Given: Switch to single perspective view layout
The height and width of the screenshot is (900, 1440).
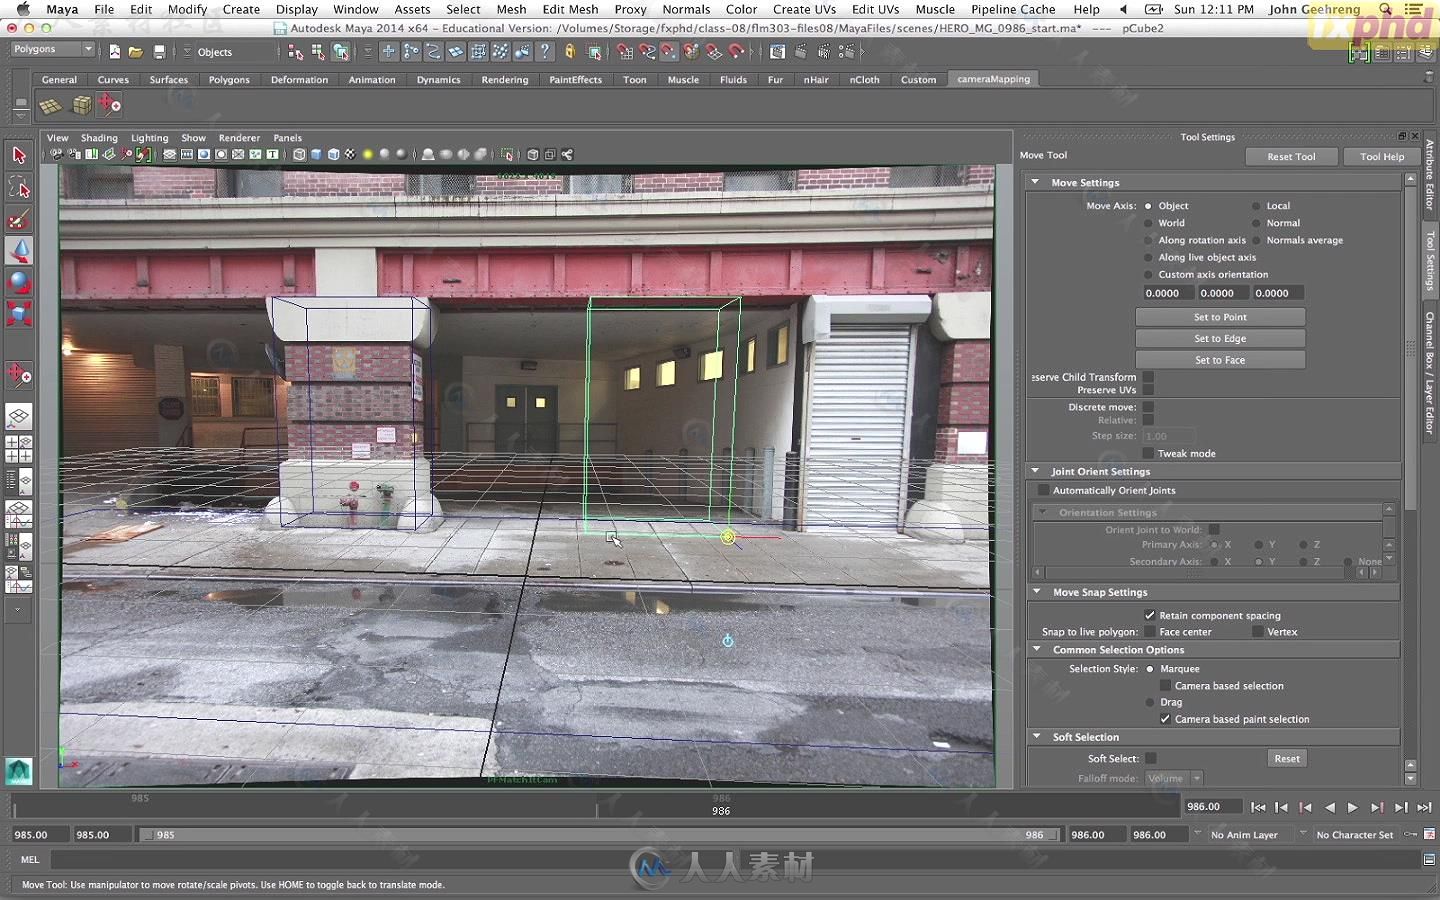Looking at the screenshot, I should (x=19, y=416).
